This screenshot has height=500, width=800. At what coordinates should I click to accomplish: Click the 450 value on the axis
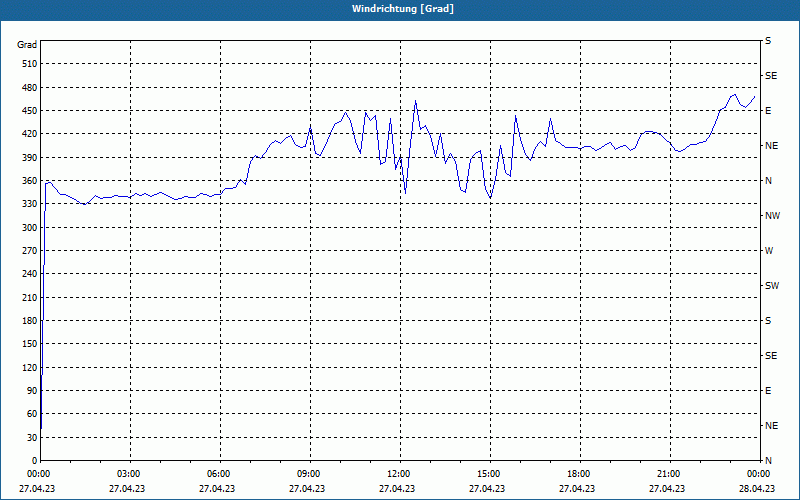(30, 111)
